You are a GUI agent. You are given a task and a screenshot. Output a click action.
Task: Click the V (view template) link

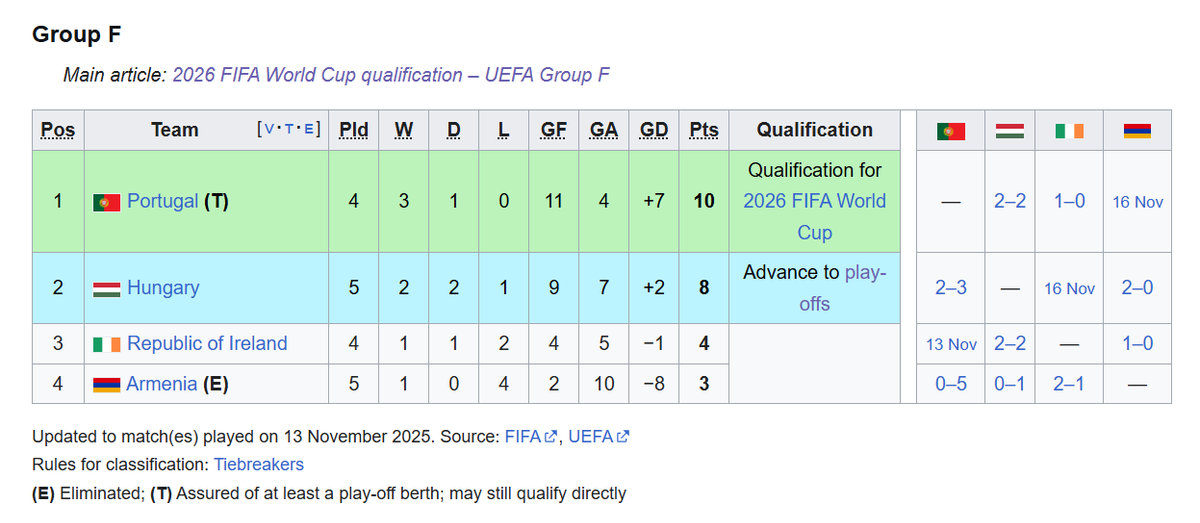coord(268,130)
